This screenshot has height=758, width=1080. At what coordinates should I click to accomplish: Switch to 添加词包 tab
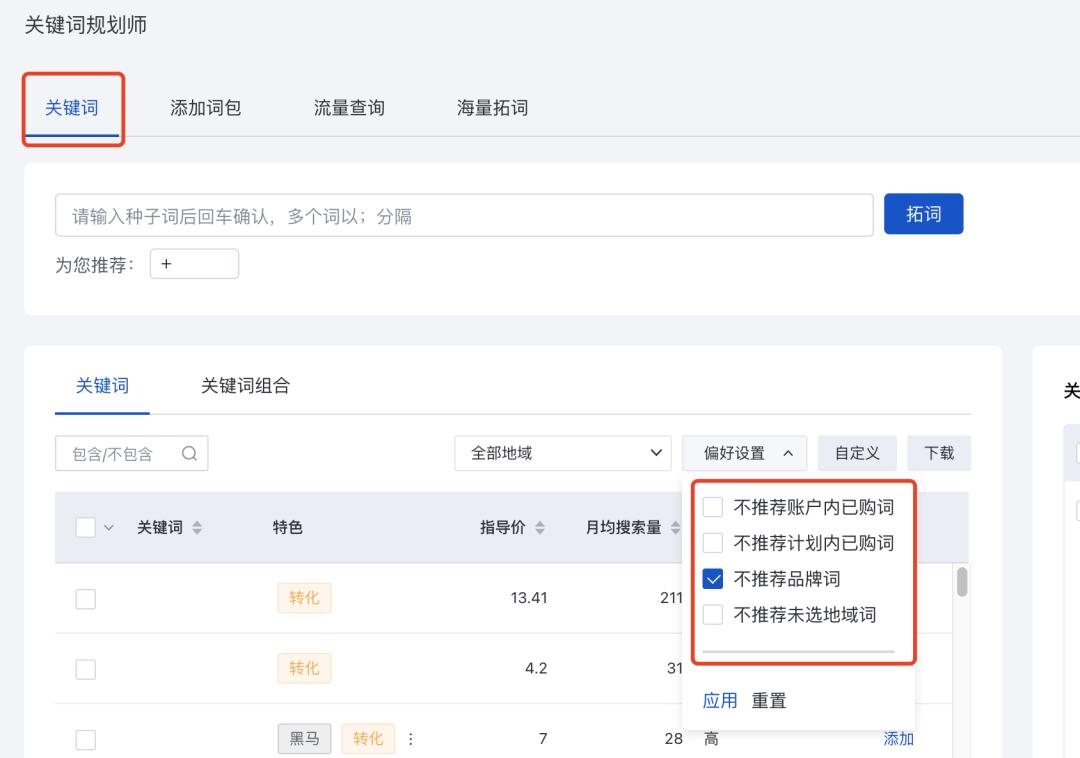pyautogui.click(x=205, y=108)
